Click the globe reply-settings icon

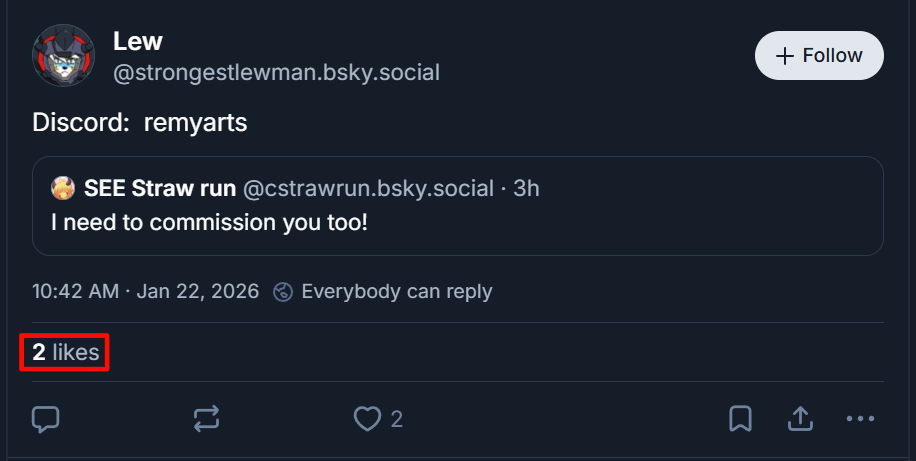(284, 292)
